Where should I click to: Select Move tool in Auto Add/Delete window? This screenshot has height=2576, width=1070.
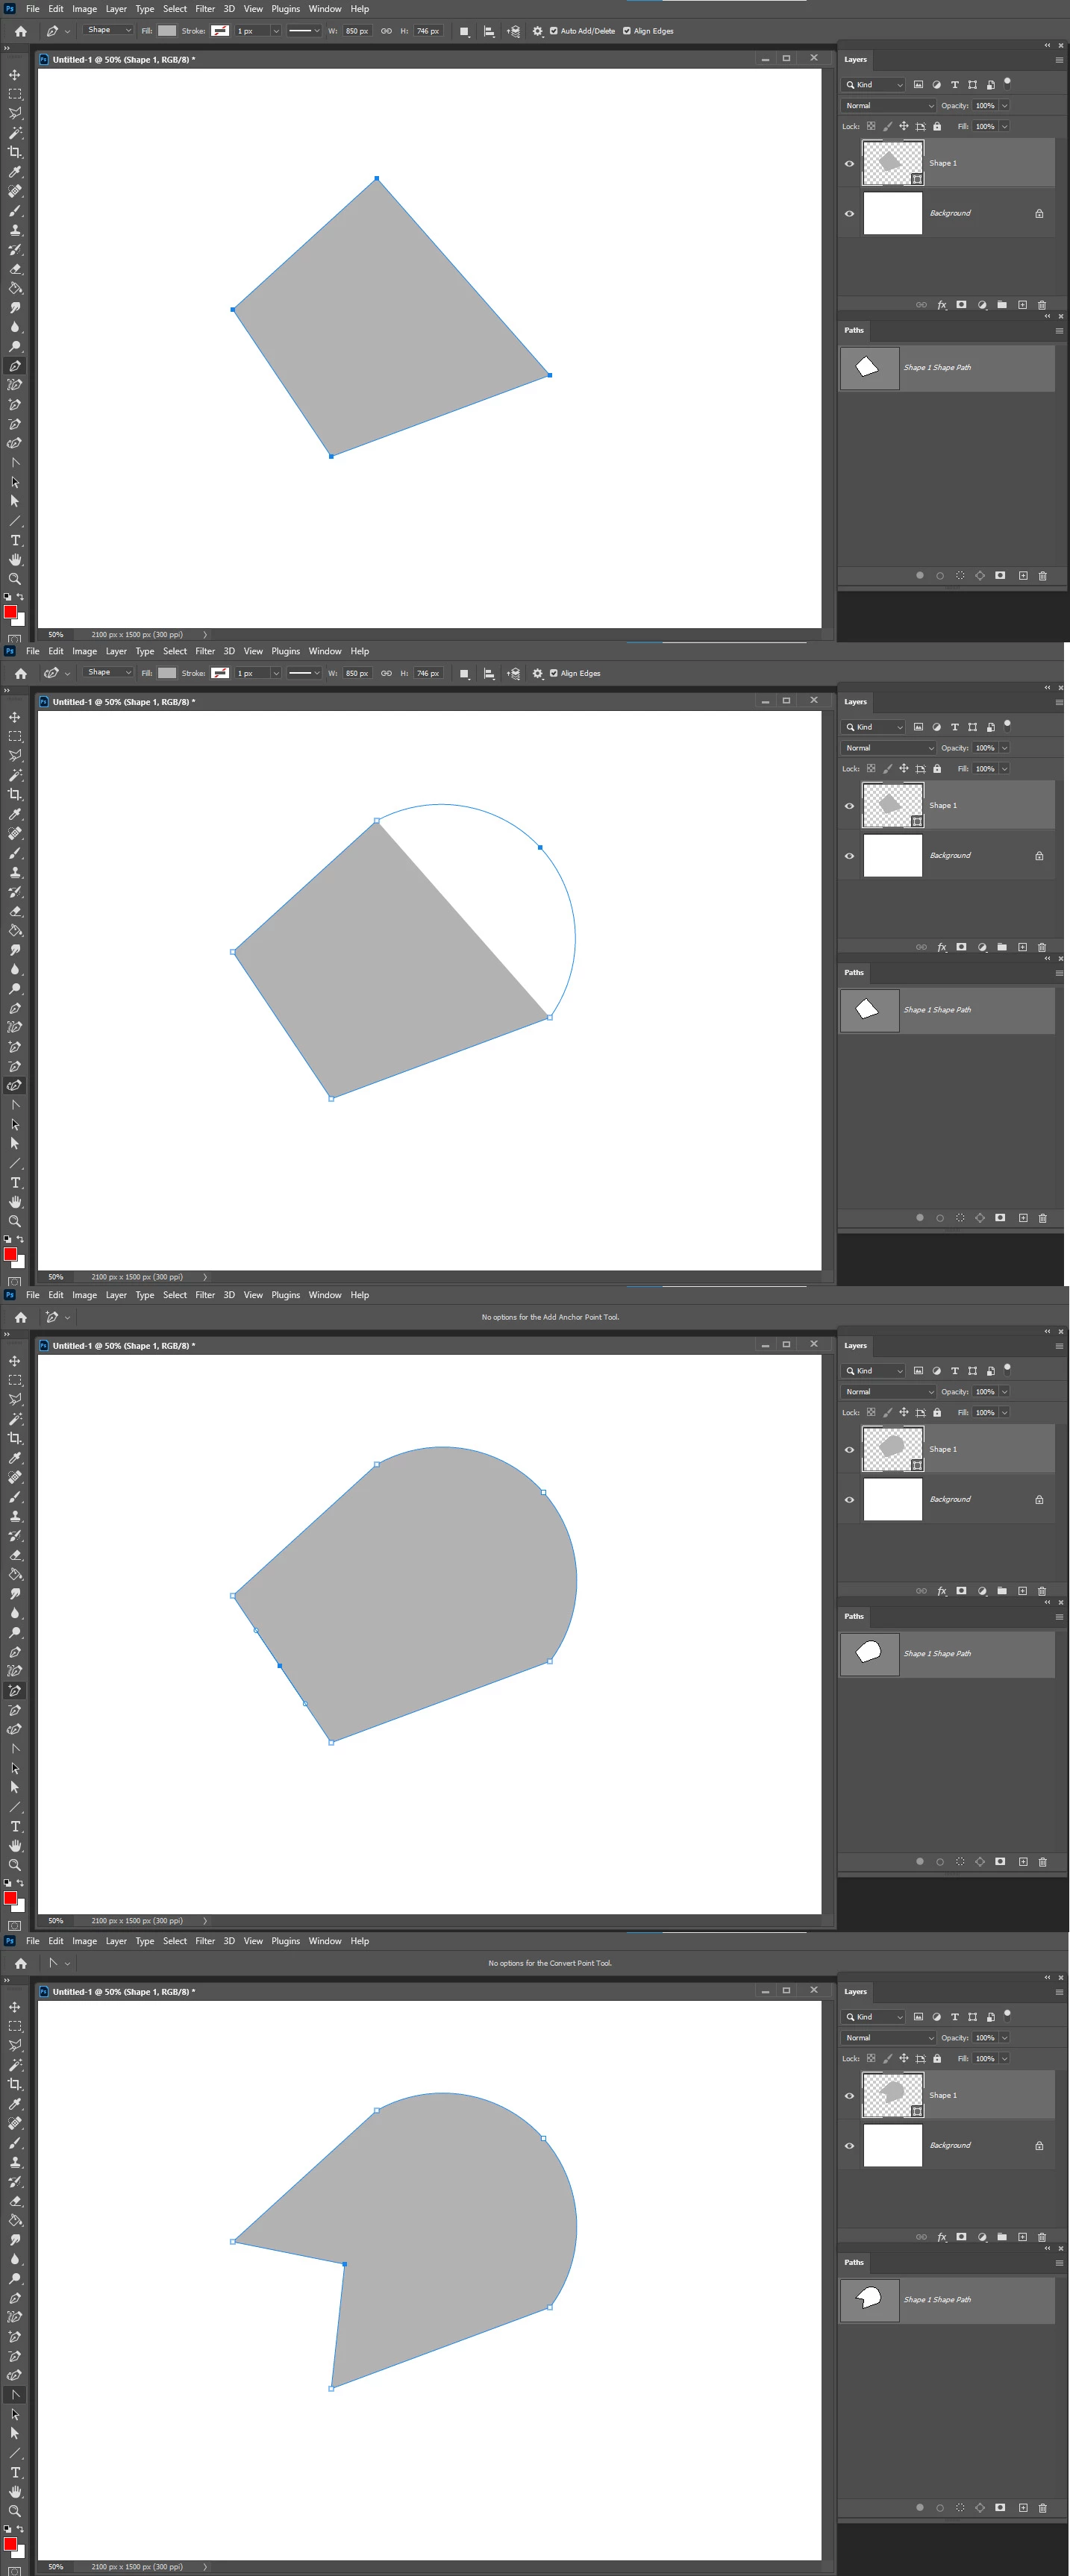point(15,75)
